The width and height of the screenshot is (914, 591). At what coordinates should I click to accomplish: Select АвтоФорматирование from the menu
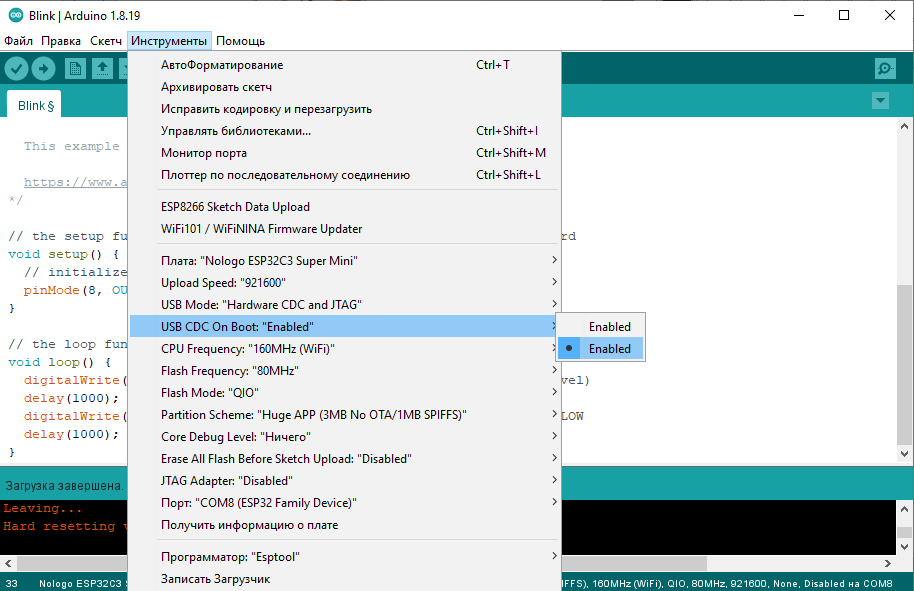222,65
